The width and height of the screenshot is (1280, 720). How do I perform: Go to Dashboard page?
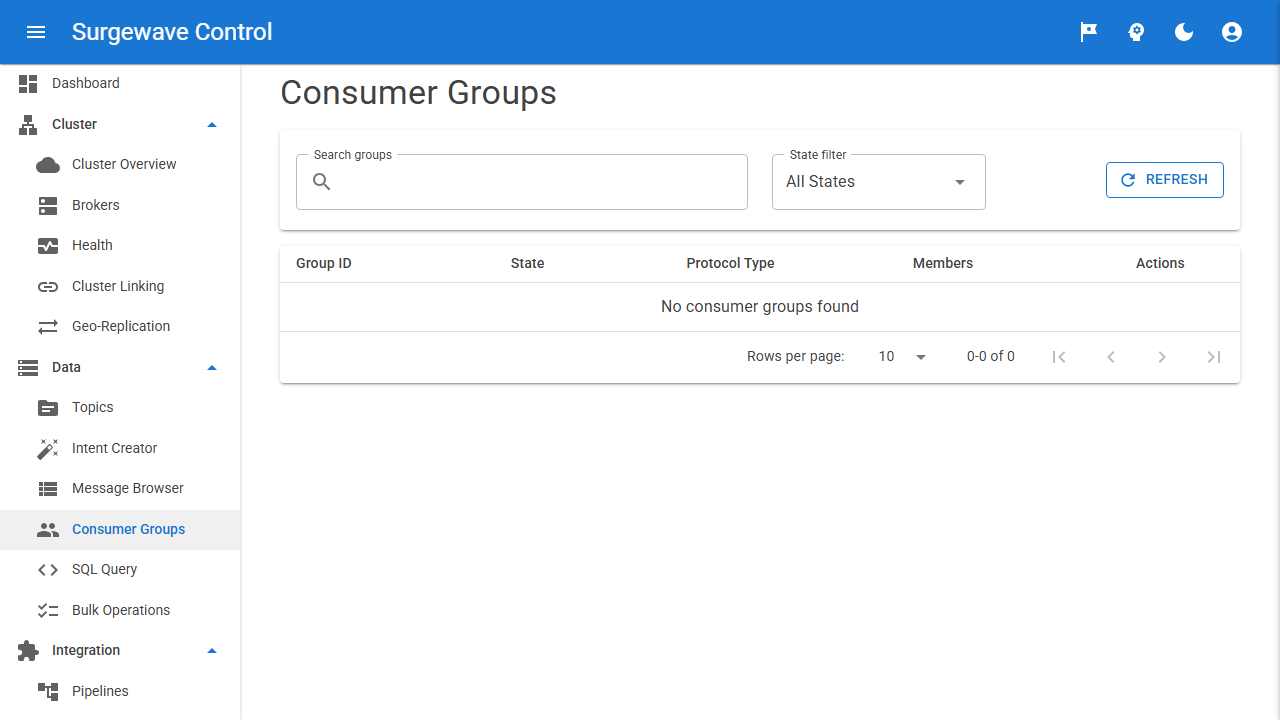120,84
